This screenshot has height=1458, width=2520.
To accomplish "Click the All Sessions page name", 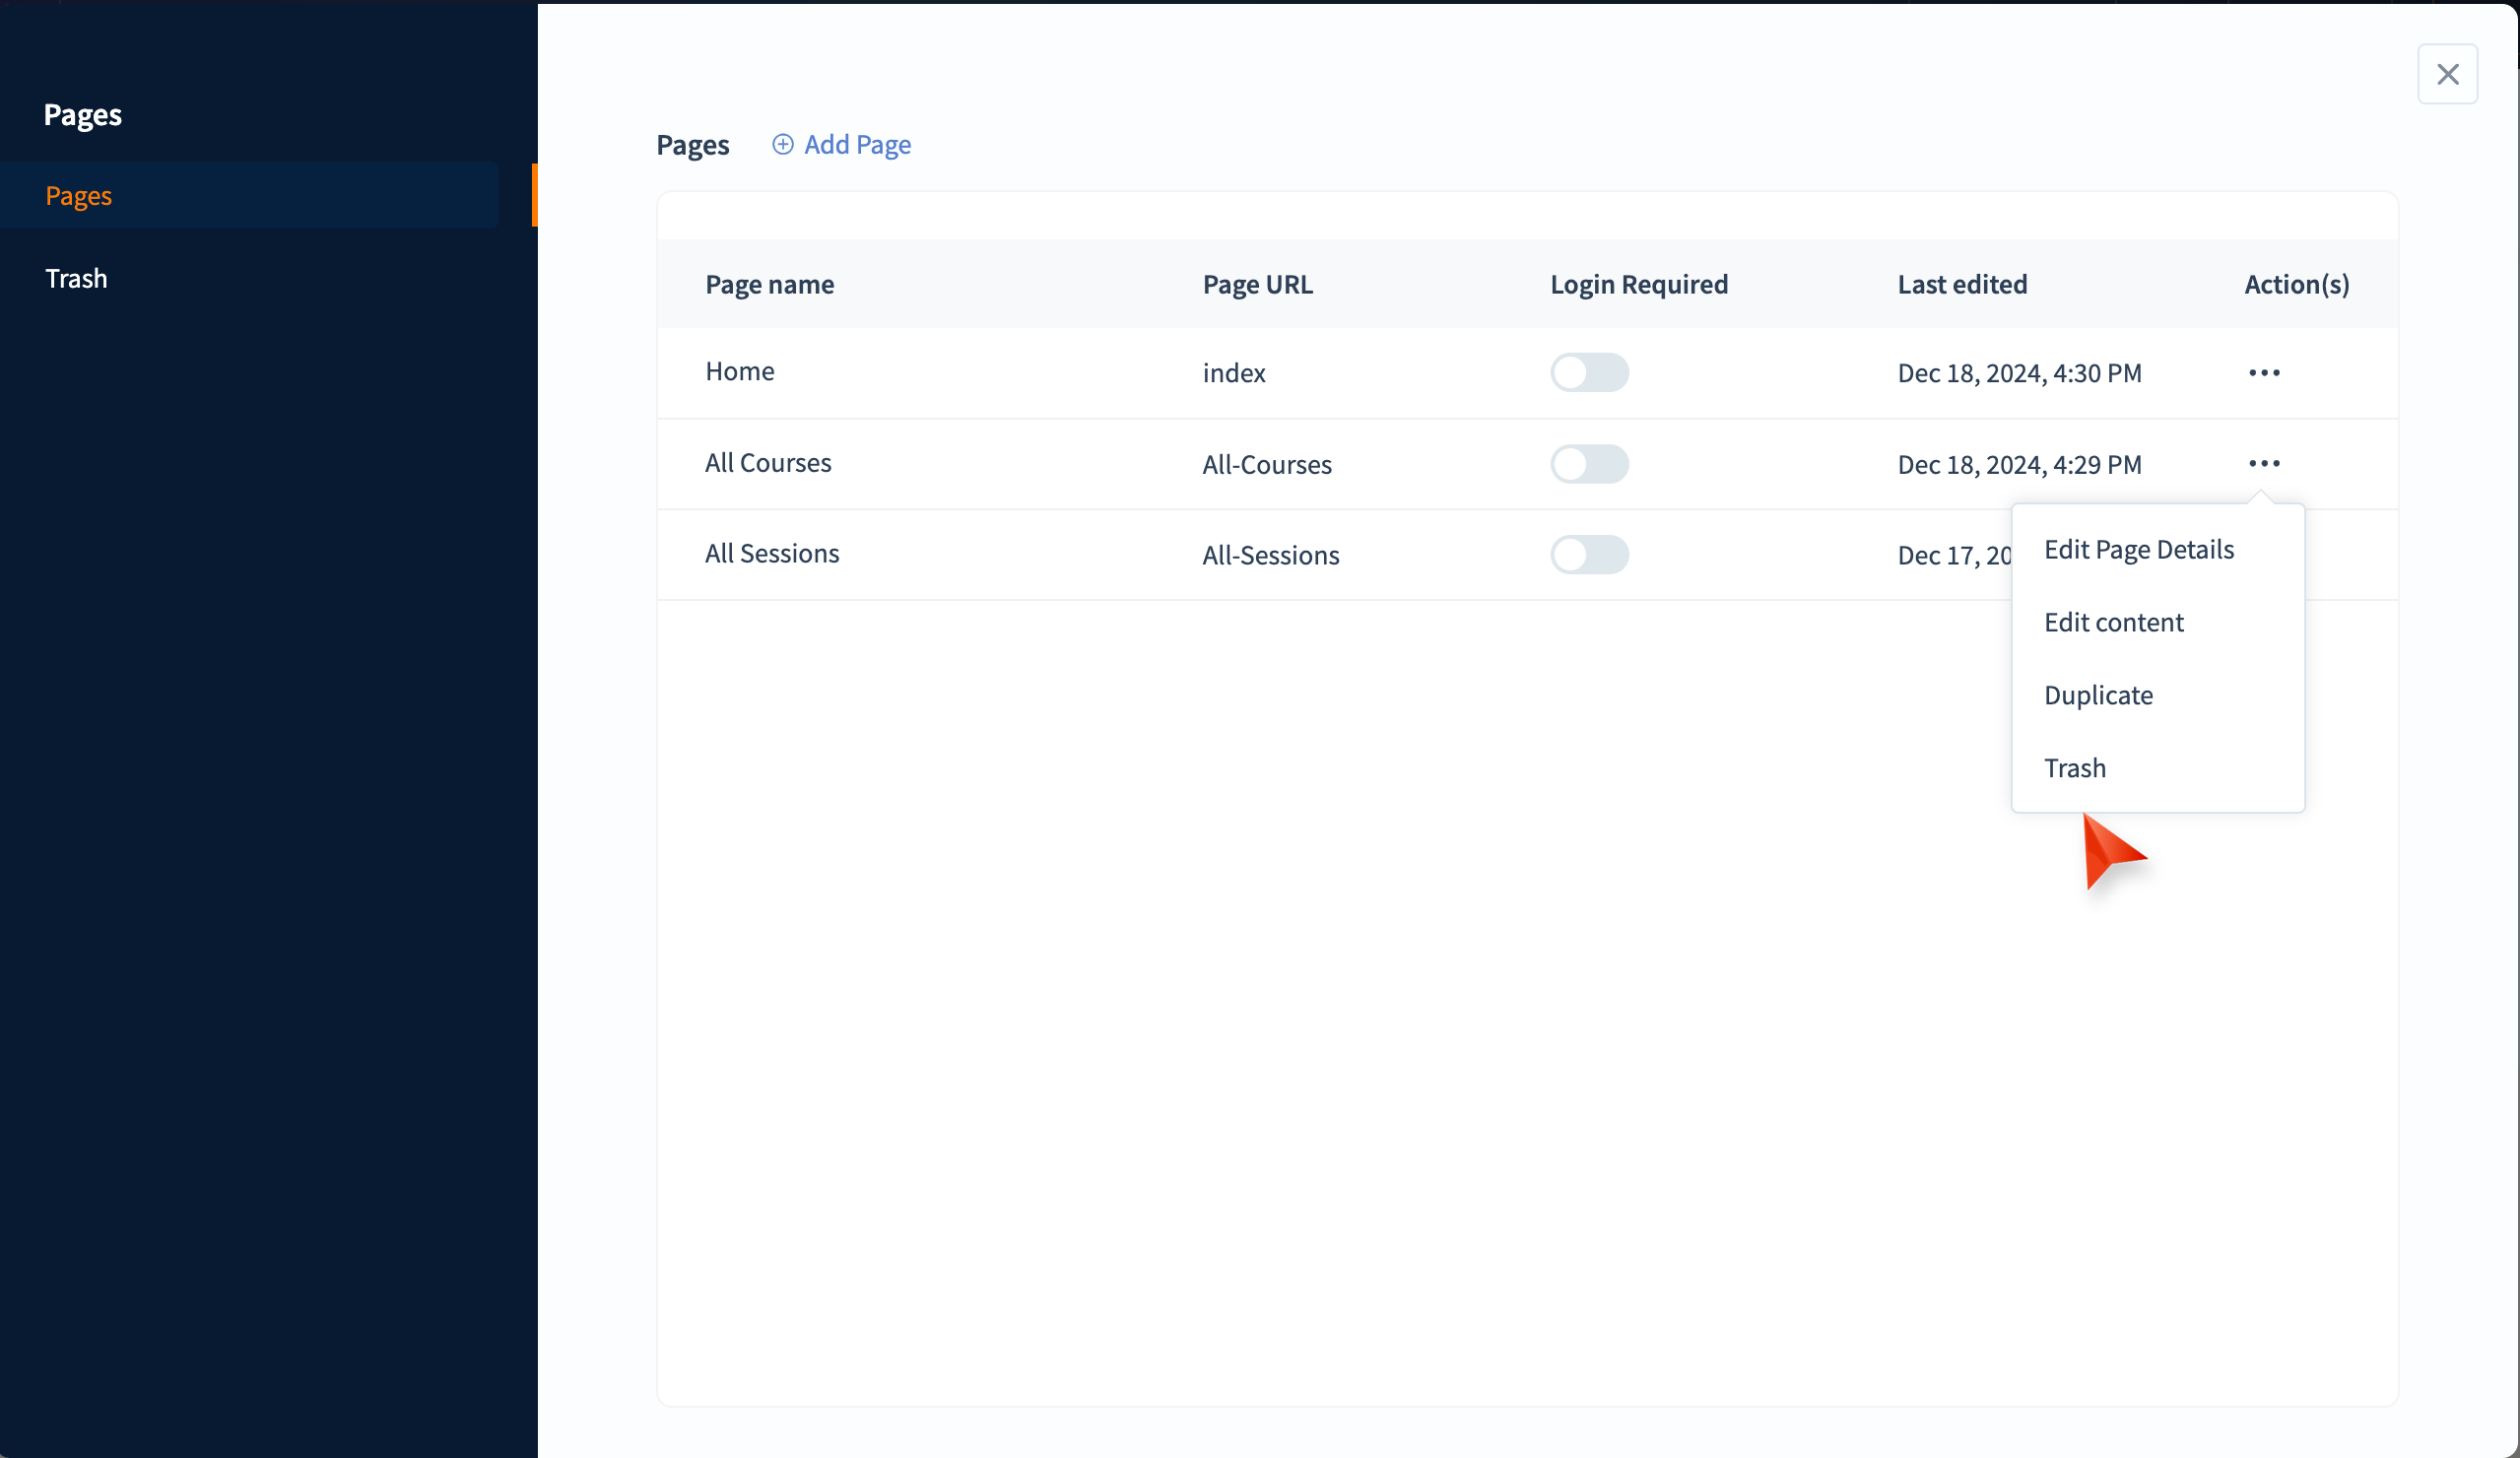I will 771,554.
